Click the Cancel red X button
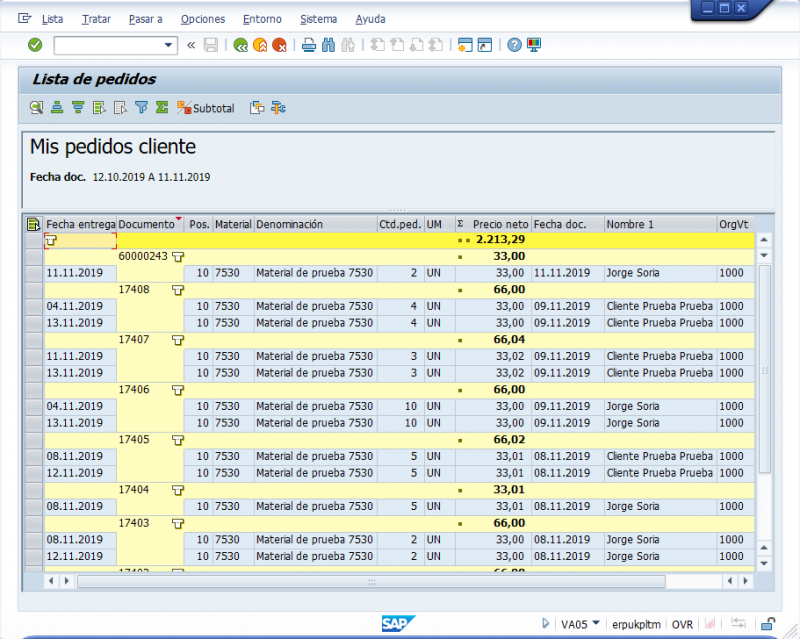 point(282,45)
